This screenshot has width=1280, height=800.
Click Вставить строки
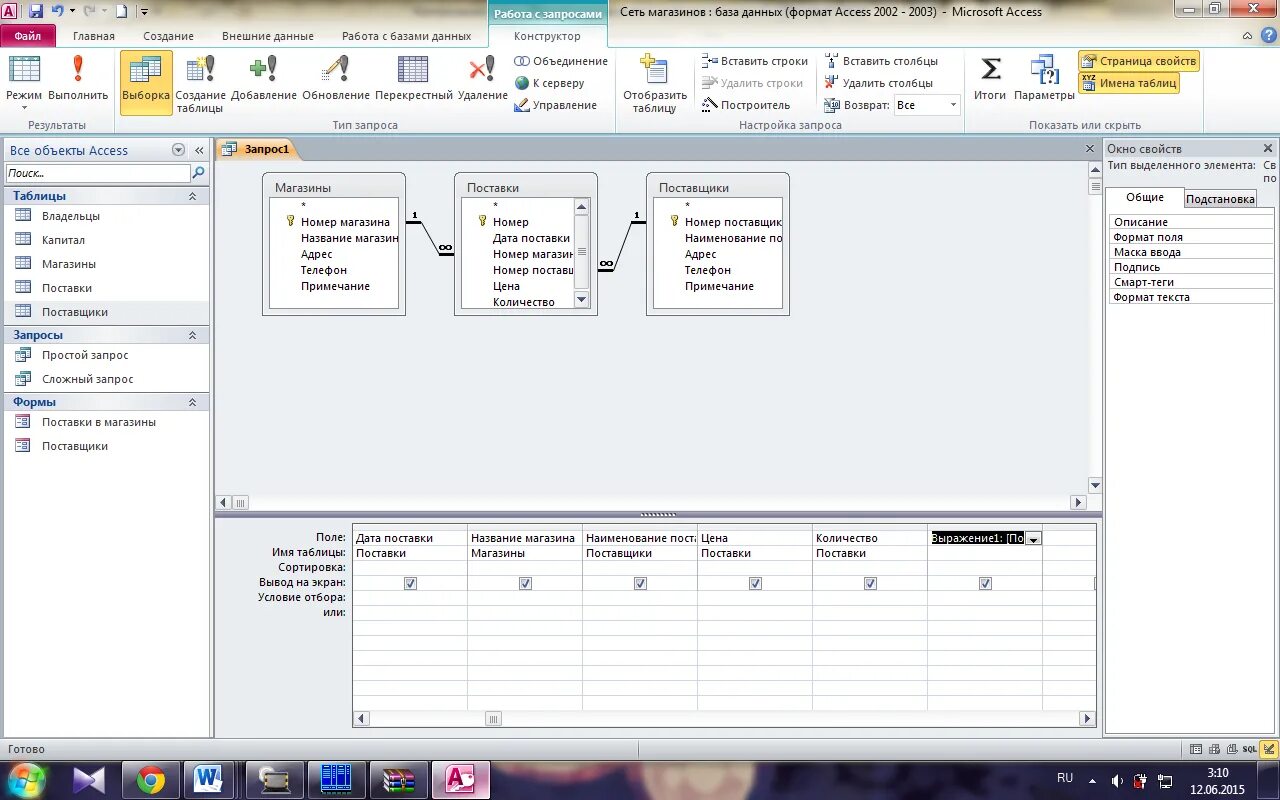pyautogui.click(x=755, y=61)
